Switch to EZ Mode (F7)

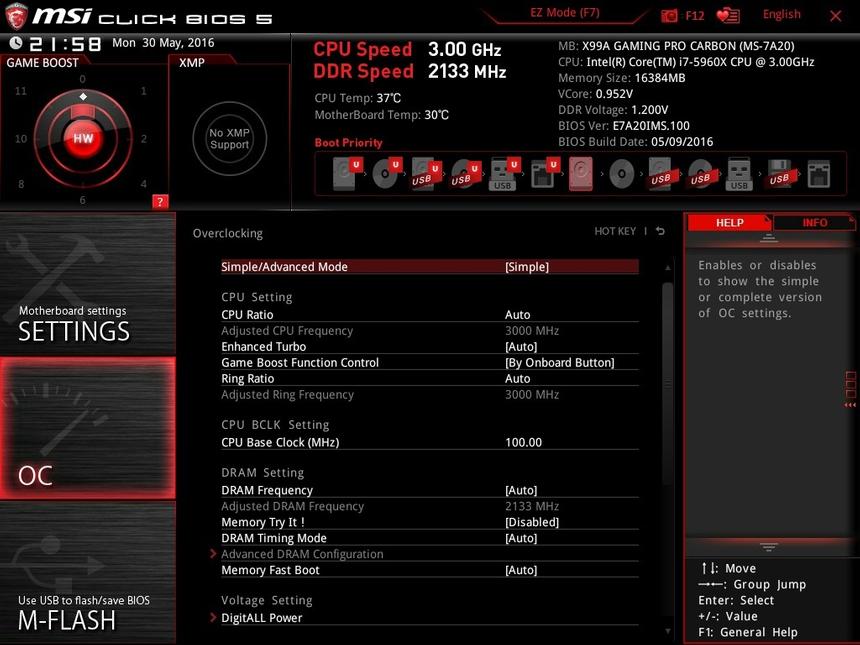pos(565,14)
